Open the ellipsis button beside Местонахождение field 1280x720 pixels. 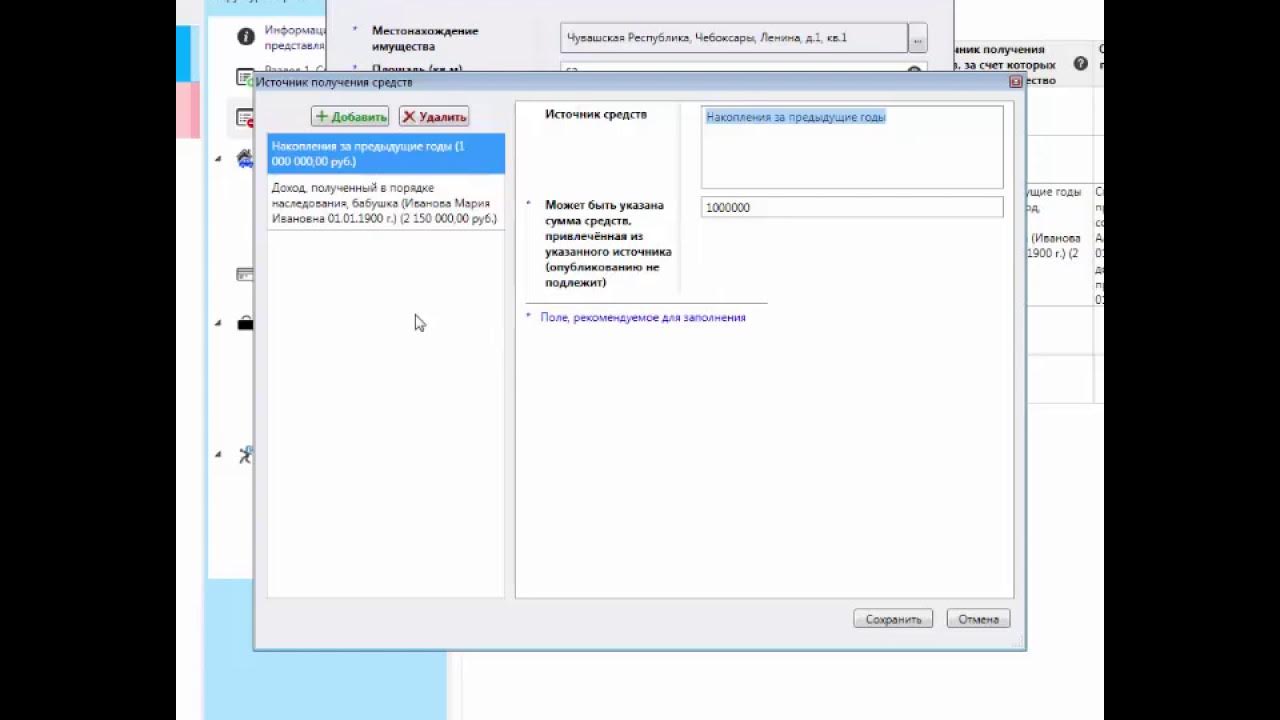[917, 38]
